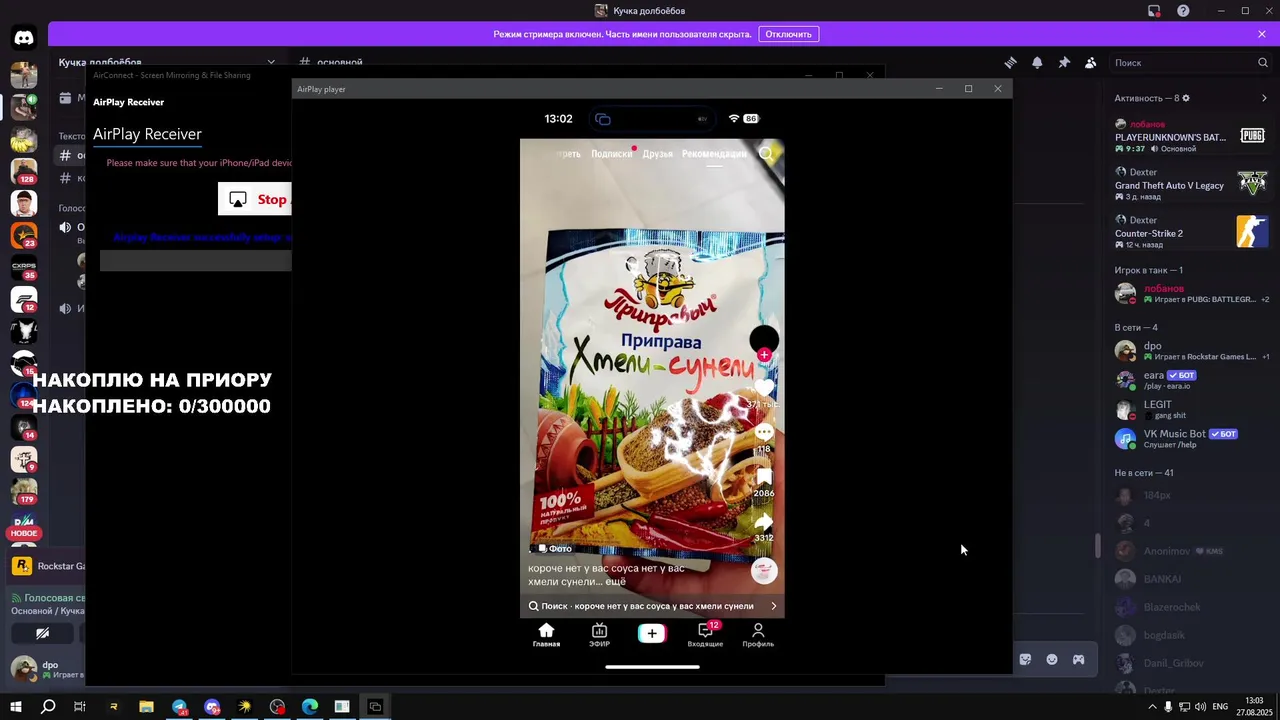Expand the 'Активность' section arrow
The width and height of the screenshot is (1280, 720).
click(x=1264, y=98)
